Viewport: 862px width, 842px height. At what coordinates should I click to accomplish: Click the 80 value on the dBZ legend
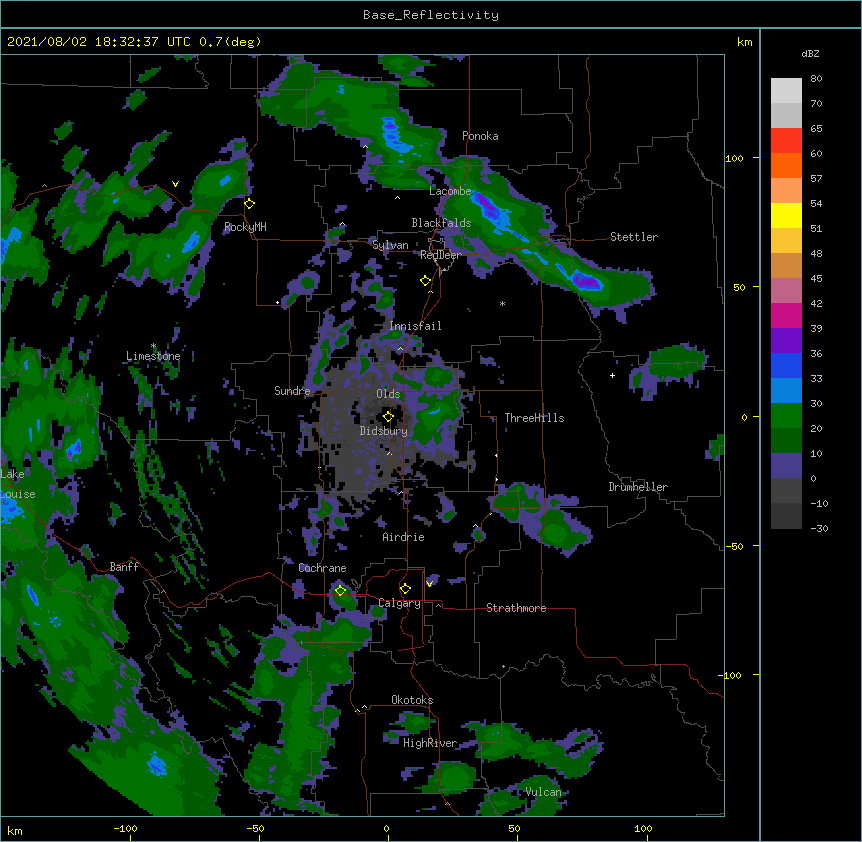(x=816, y=79)
